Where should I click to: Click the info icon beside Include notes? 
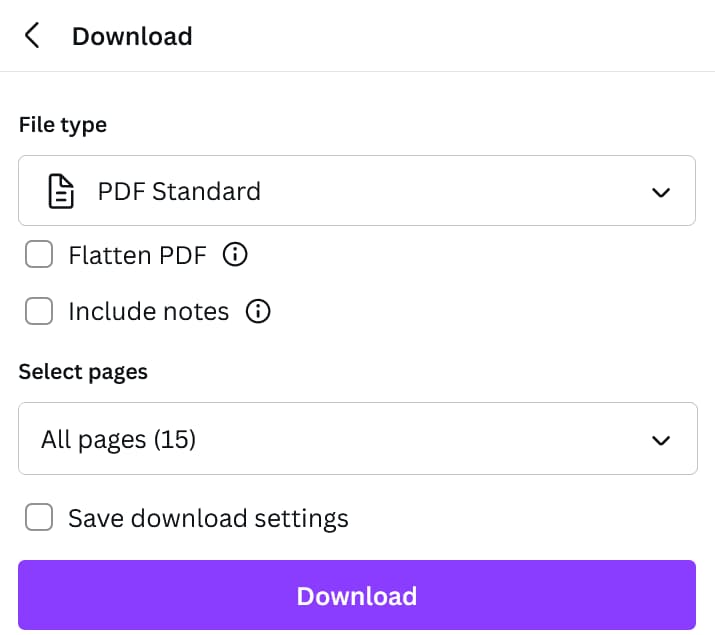[x=258, y=312]
